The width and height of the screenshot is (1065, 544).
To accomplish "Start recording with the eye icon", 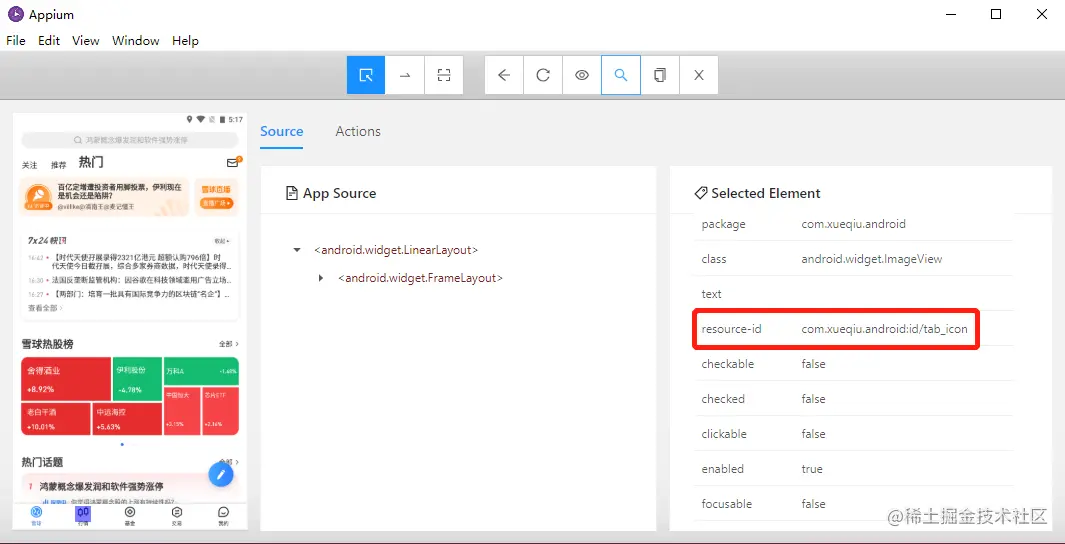I will [x=581, y=75].
